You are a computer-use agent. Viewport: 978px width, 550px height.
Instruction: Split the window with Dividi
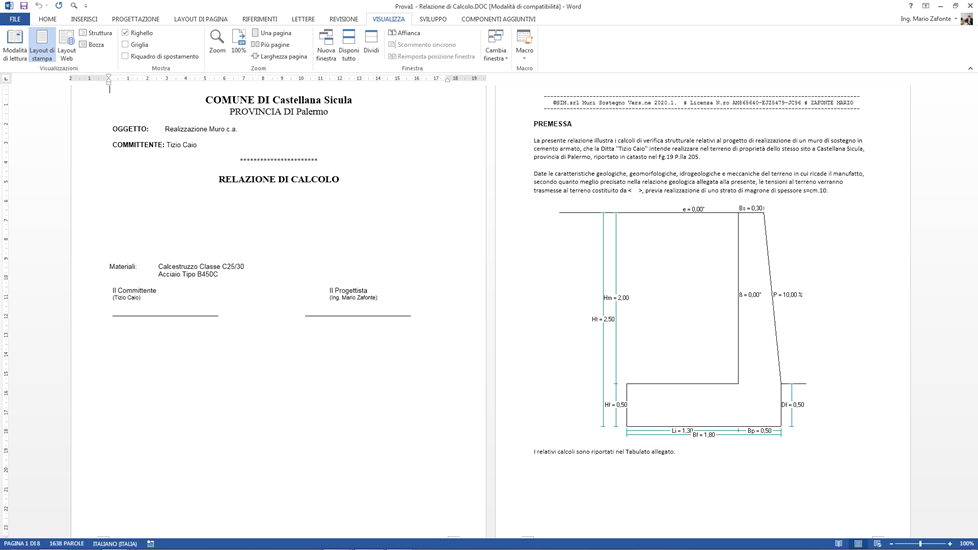(371, 42)
